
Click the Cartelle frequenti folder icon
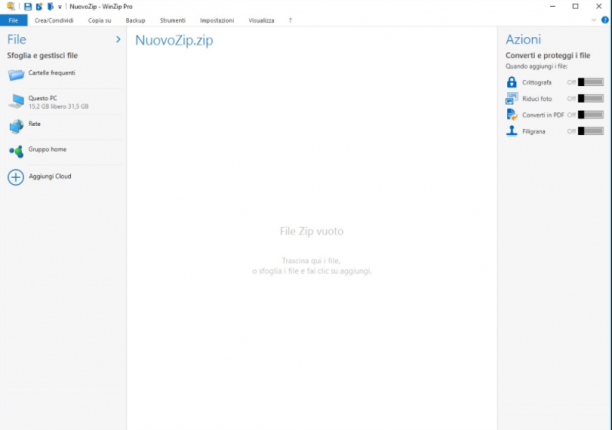click(x=16, y=74)
